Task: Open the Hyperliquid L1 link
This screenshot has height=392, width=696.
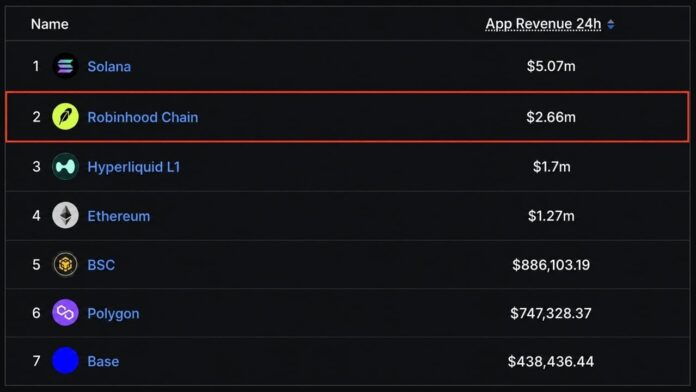Action: (134, 167)
